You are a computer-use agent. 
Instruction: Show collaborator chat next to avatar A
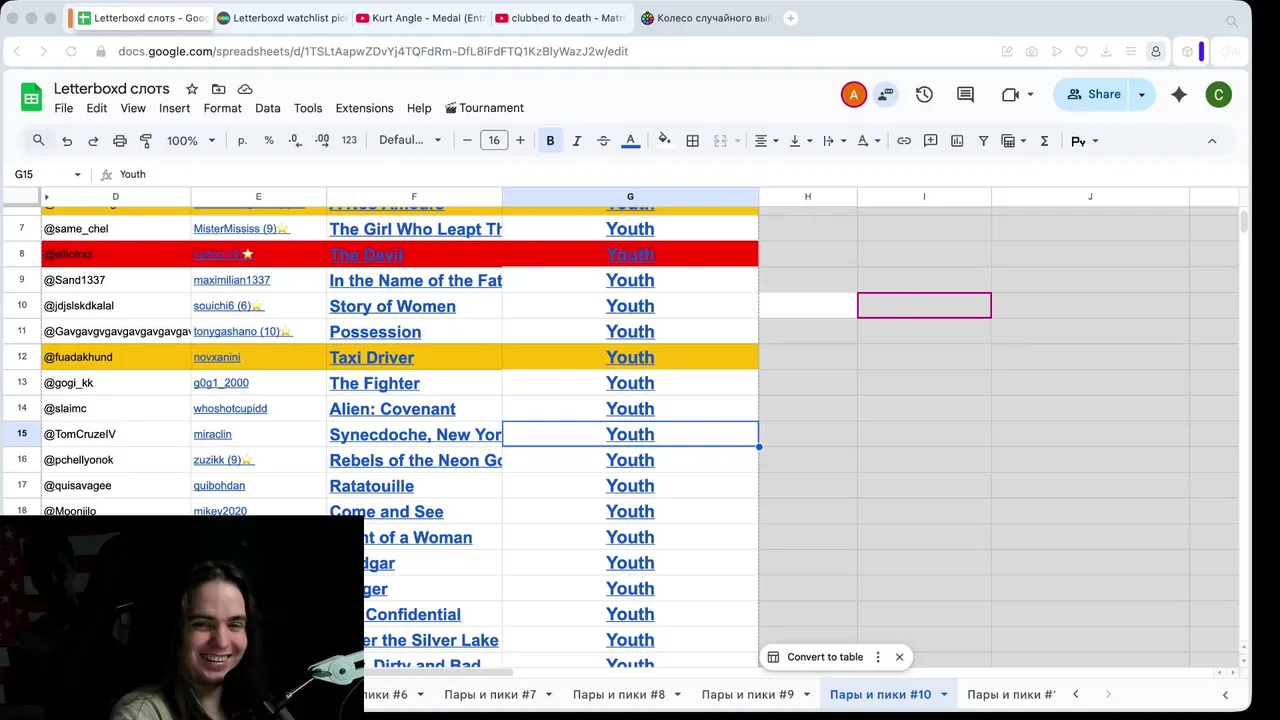tap(885, 94)
